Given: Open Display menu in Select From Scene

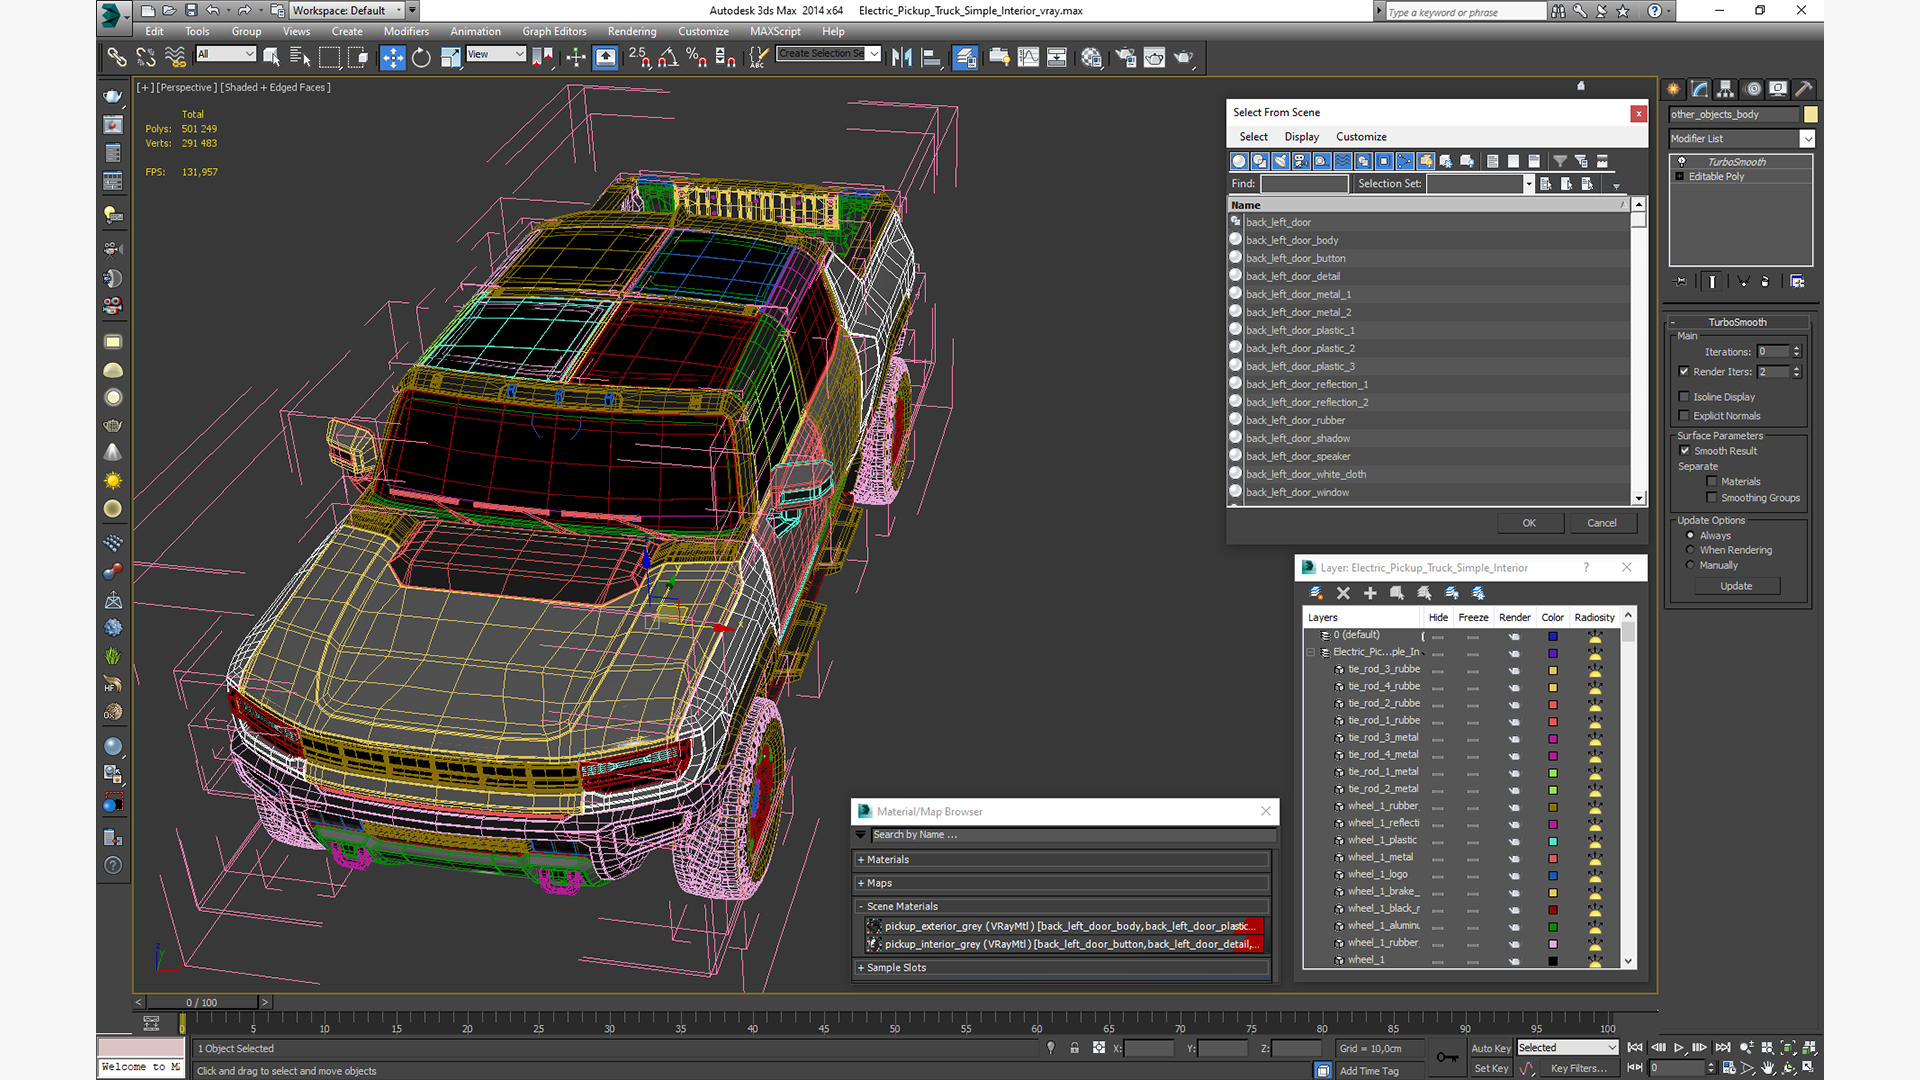Looking at the screenshot, I should [1301, 137].
